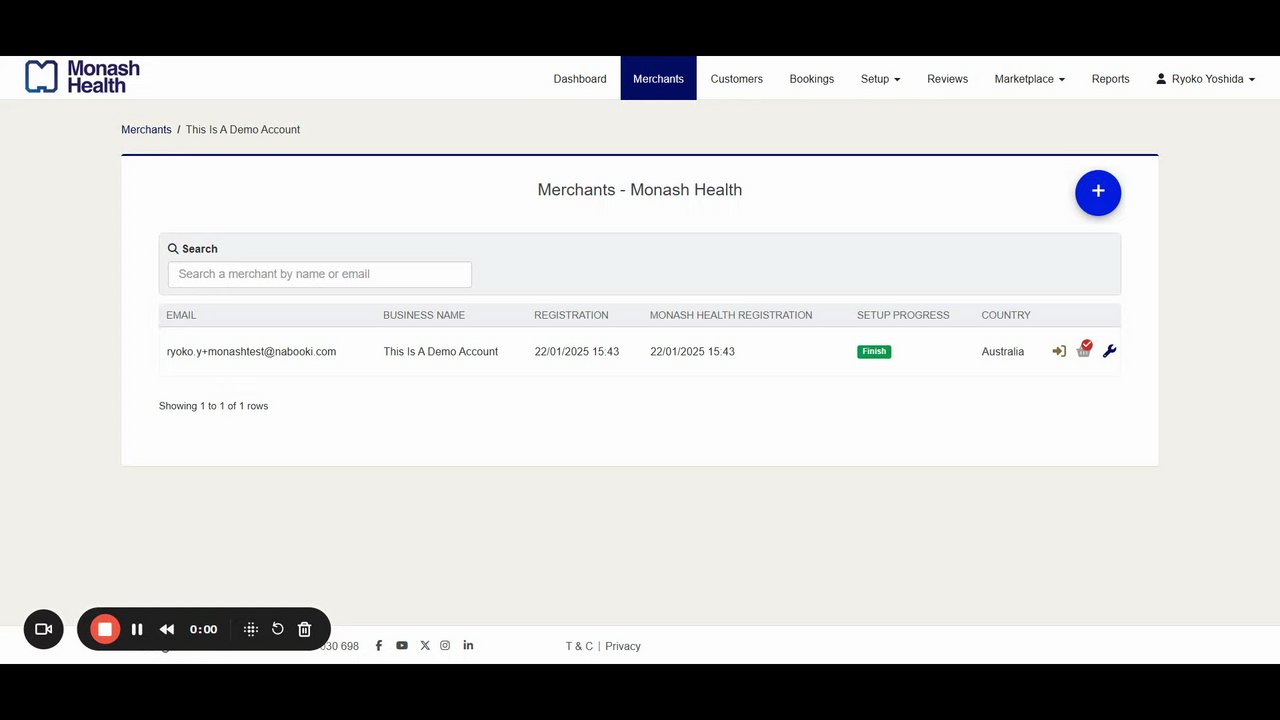
Task: Expand the Setup dropdown menu
Action: click(x=880, y=78)
